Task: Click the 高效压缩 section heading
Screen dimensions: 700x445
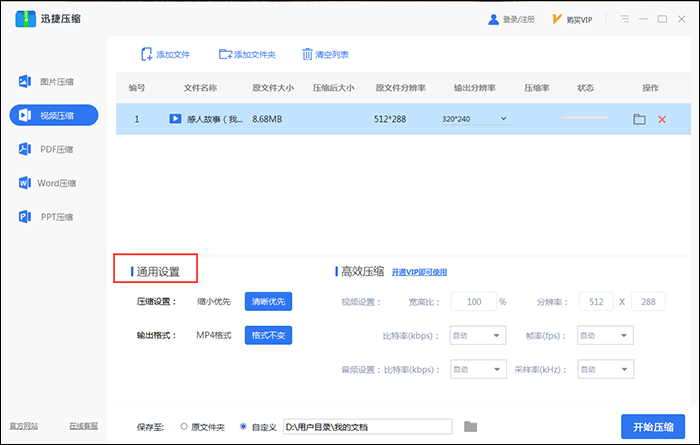Action: coord(362,271)
